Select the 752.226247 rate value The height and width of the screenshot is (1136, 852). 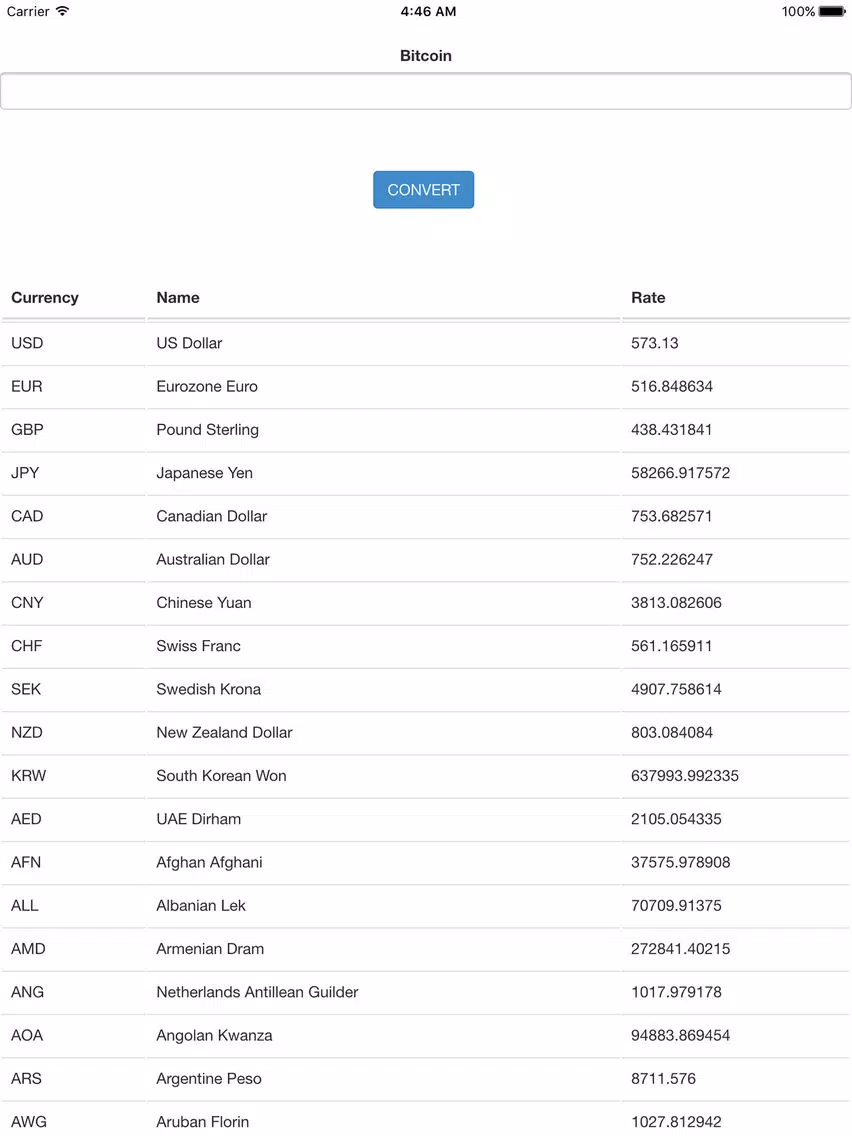coord(672,559)
